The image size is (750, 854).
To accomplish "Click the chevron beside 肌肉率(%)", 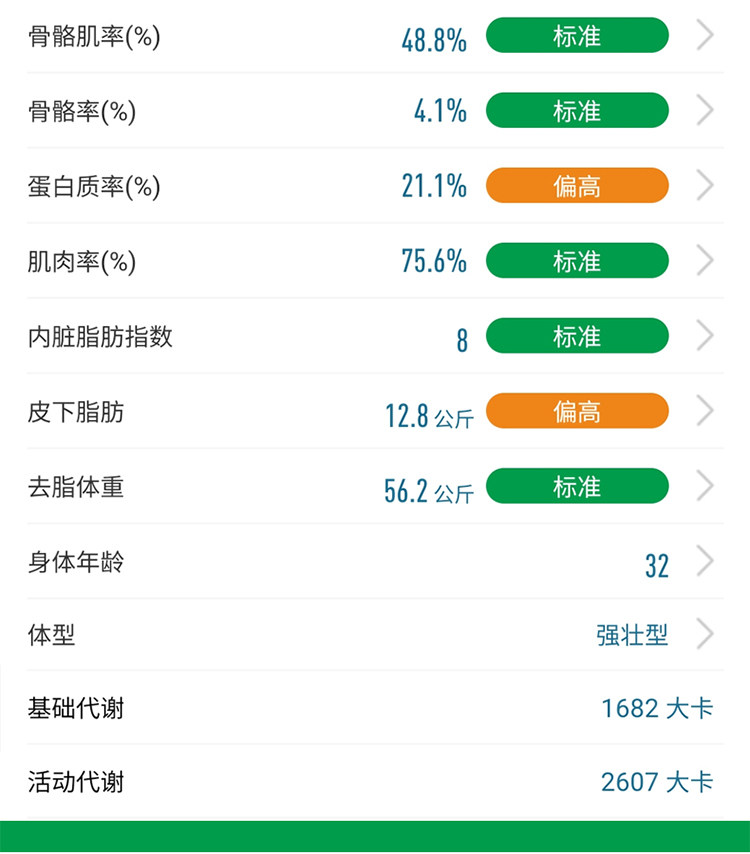I will pos(705,261).
